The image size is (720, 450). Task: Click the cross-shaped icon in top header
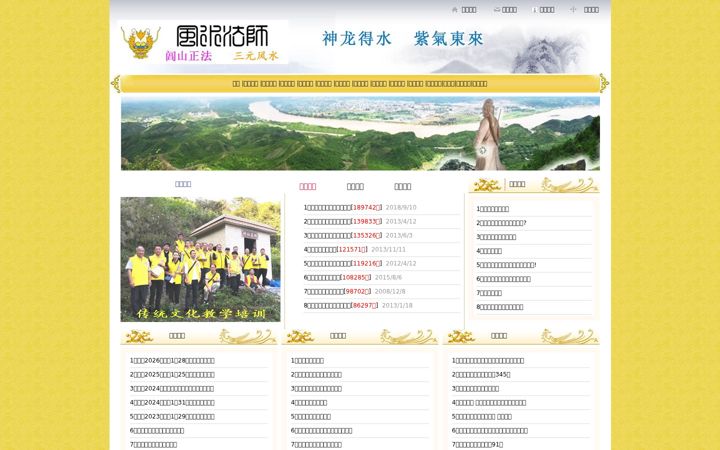point(573,9)
